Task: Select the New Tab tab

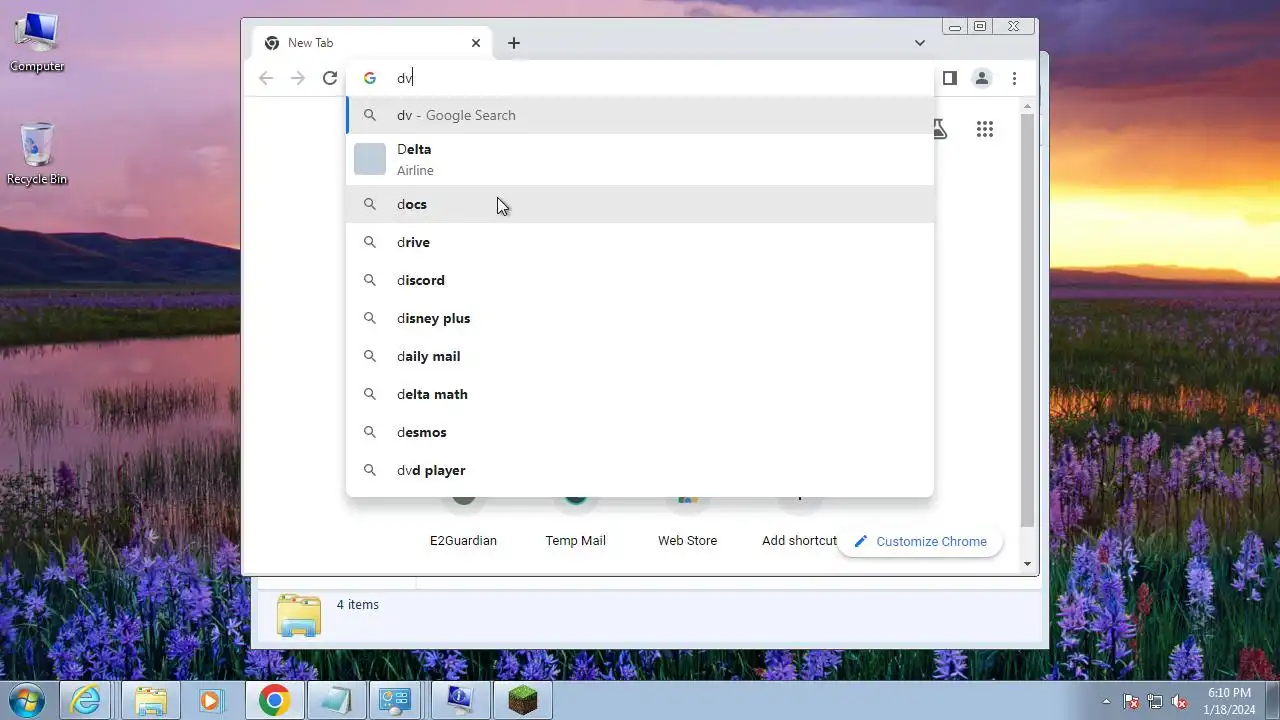Action: (x=372, y=43)
